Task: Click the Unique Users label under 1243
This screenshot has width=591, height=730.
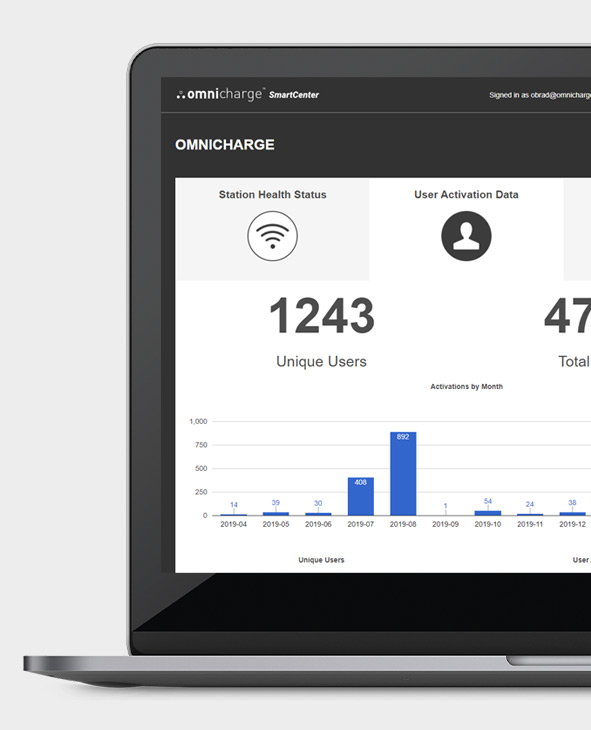Action: [x=321, y=362]
